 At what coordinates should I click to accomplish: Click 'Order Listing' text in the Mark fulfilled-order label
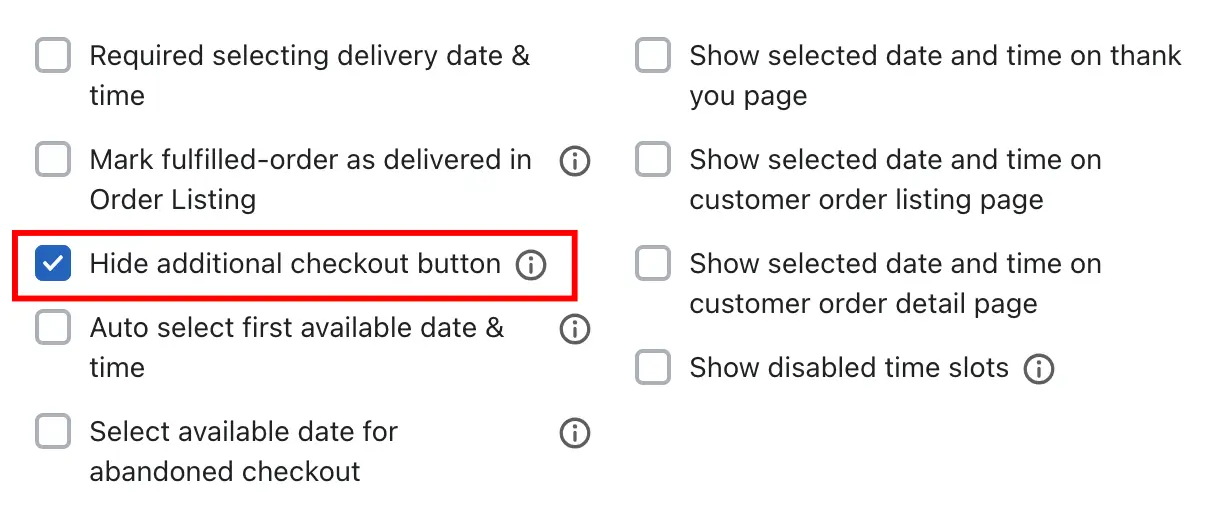[x=173, y=200]
